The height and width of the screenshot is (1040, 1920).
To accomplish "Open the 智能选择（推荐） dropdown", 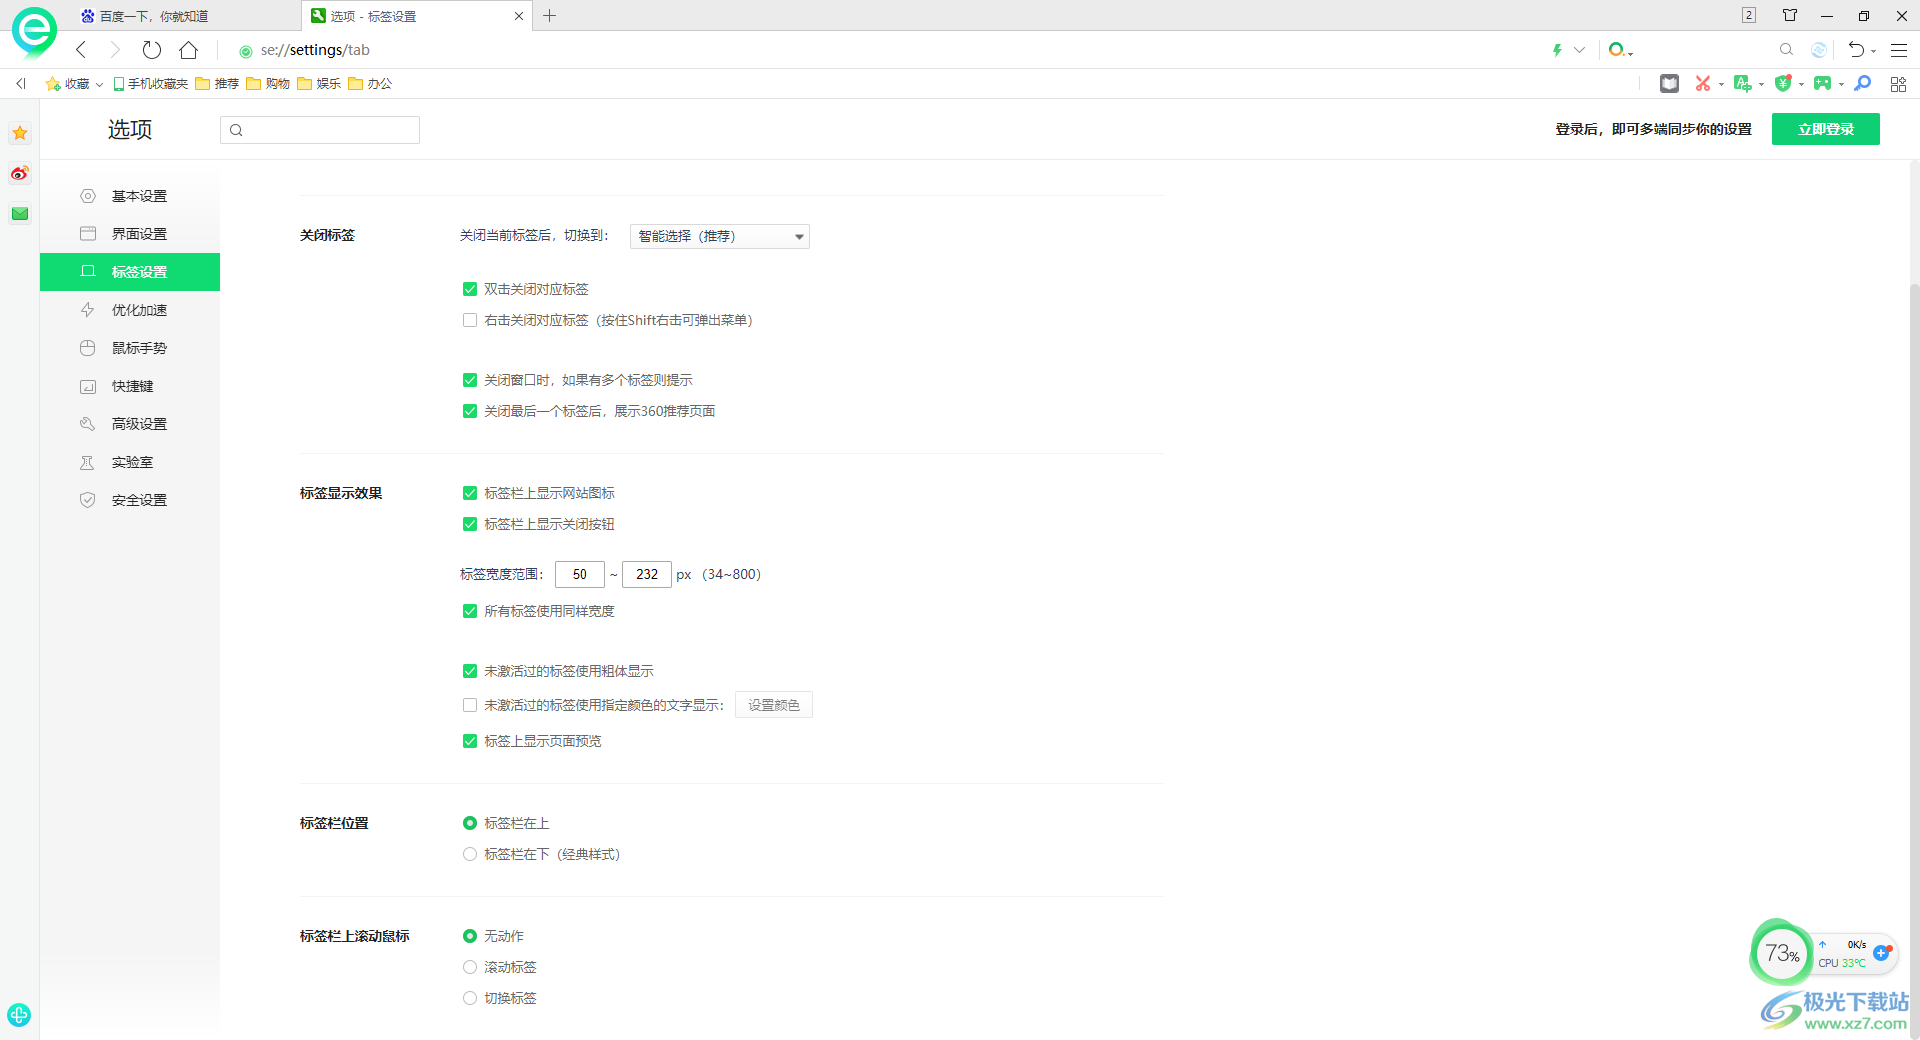I will pos(720,236).
